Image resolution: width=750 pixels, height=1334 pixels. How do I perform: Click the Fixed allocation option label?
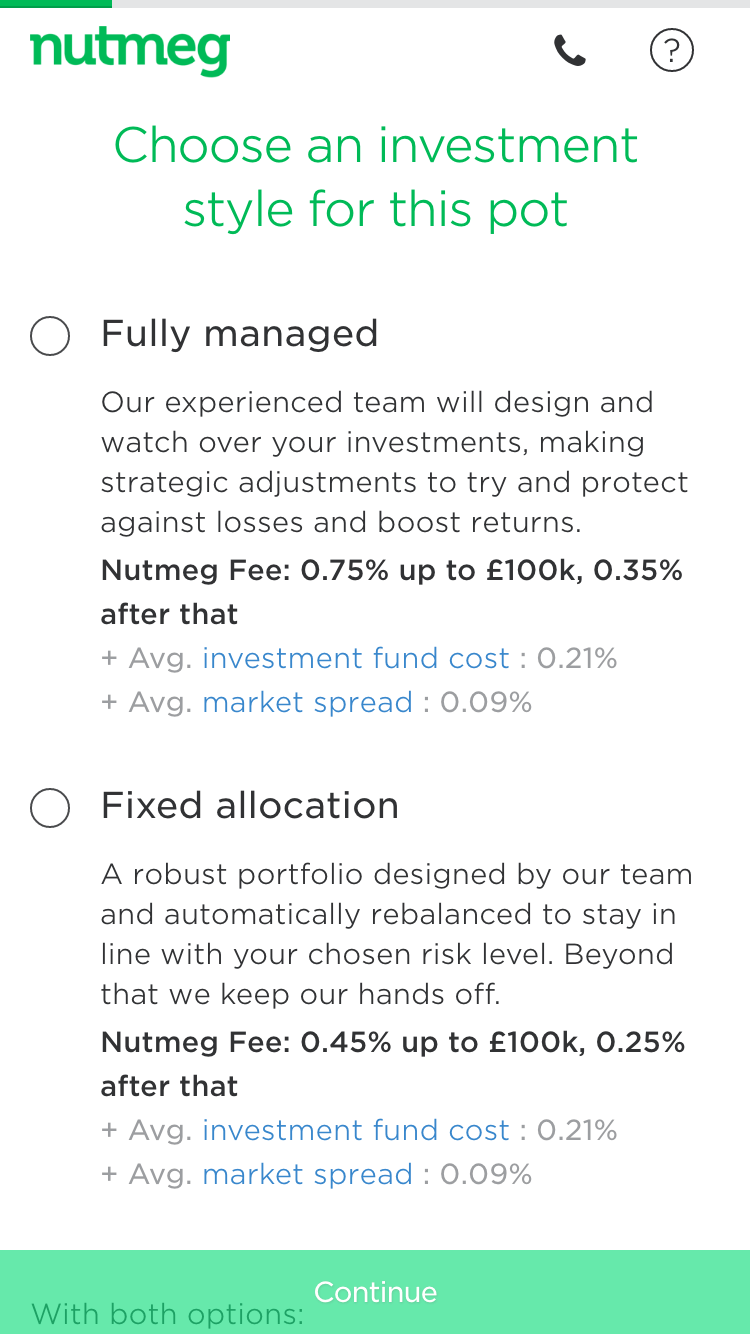(250, 806)
